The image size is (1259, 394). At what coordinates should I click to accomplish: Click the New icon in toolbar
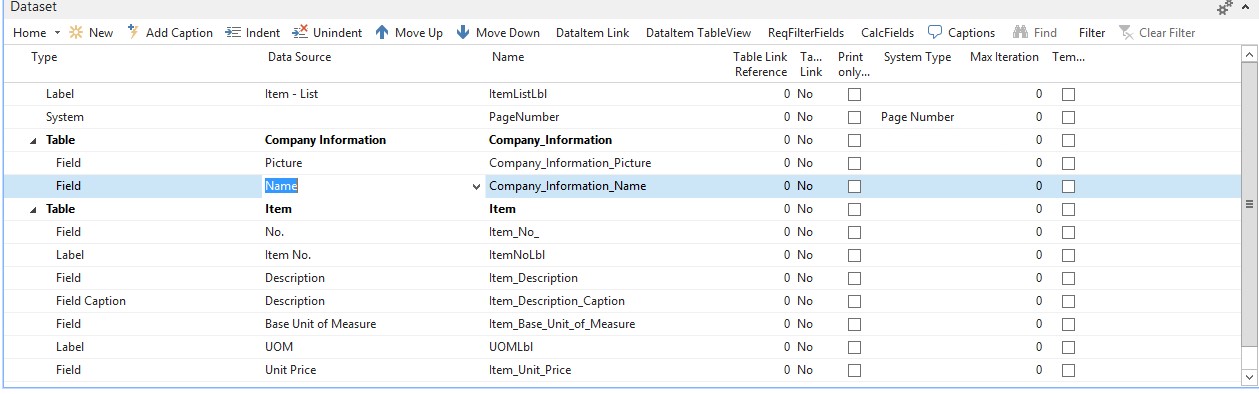76,33
